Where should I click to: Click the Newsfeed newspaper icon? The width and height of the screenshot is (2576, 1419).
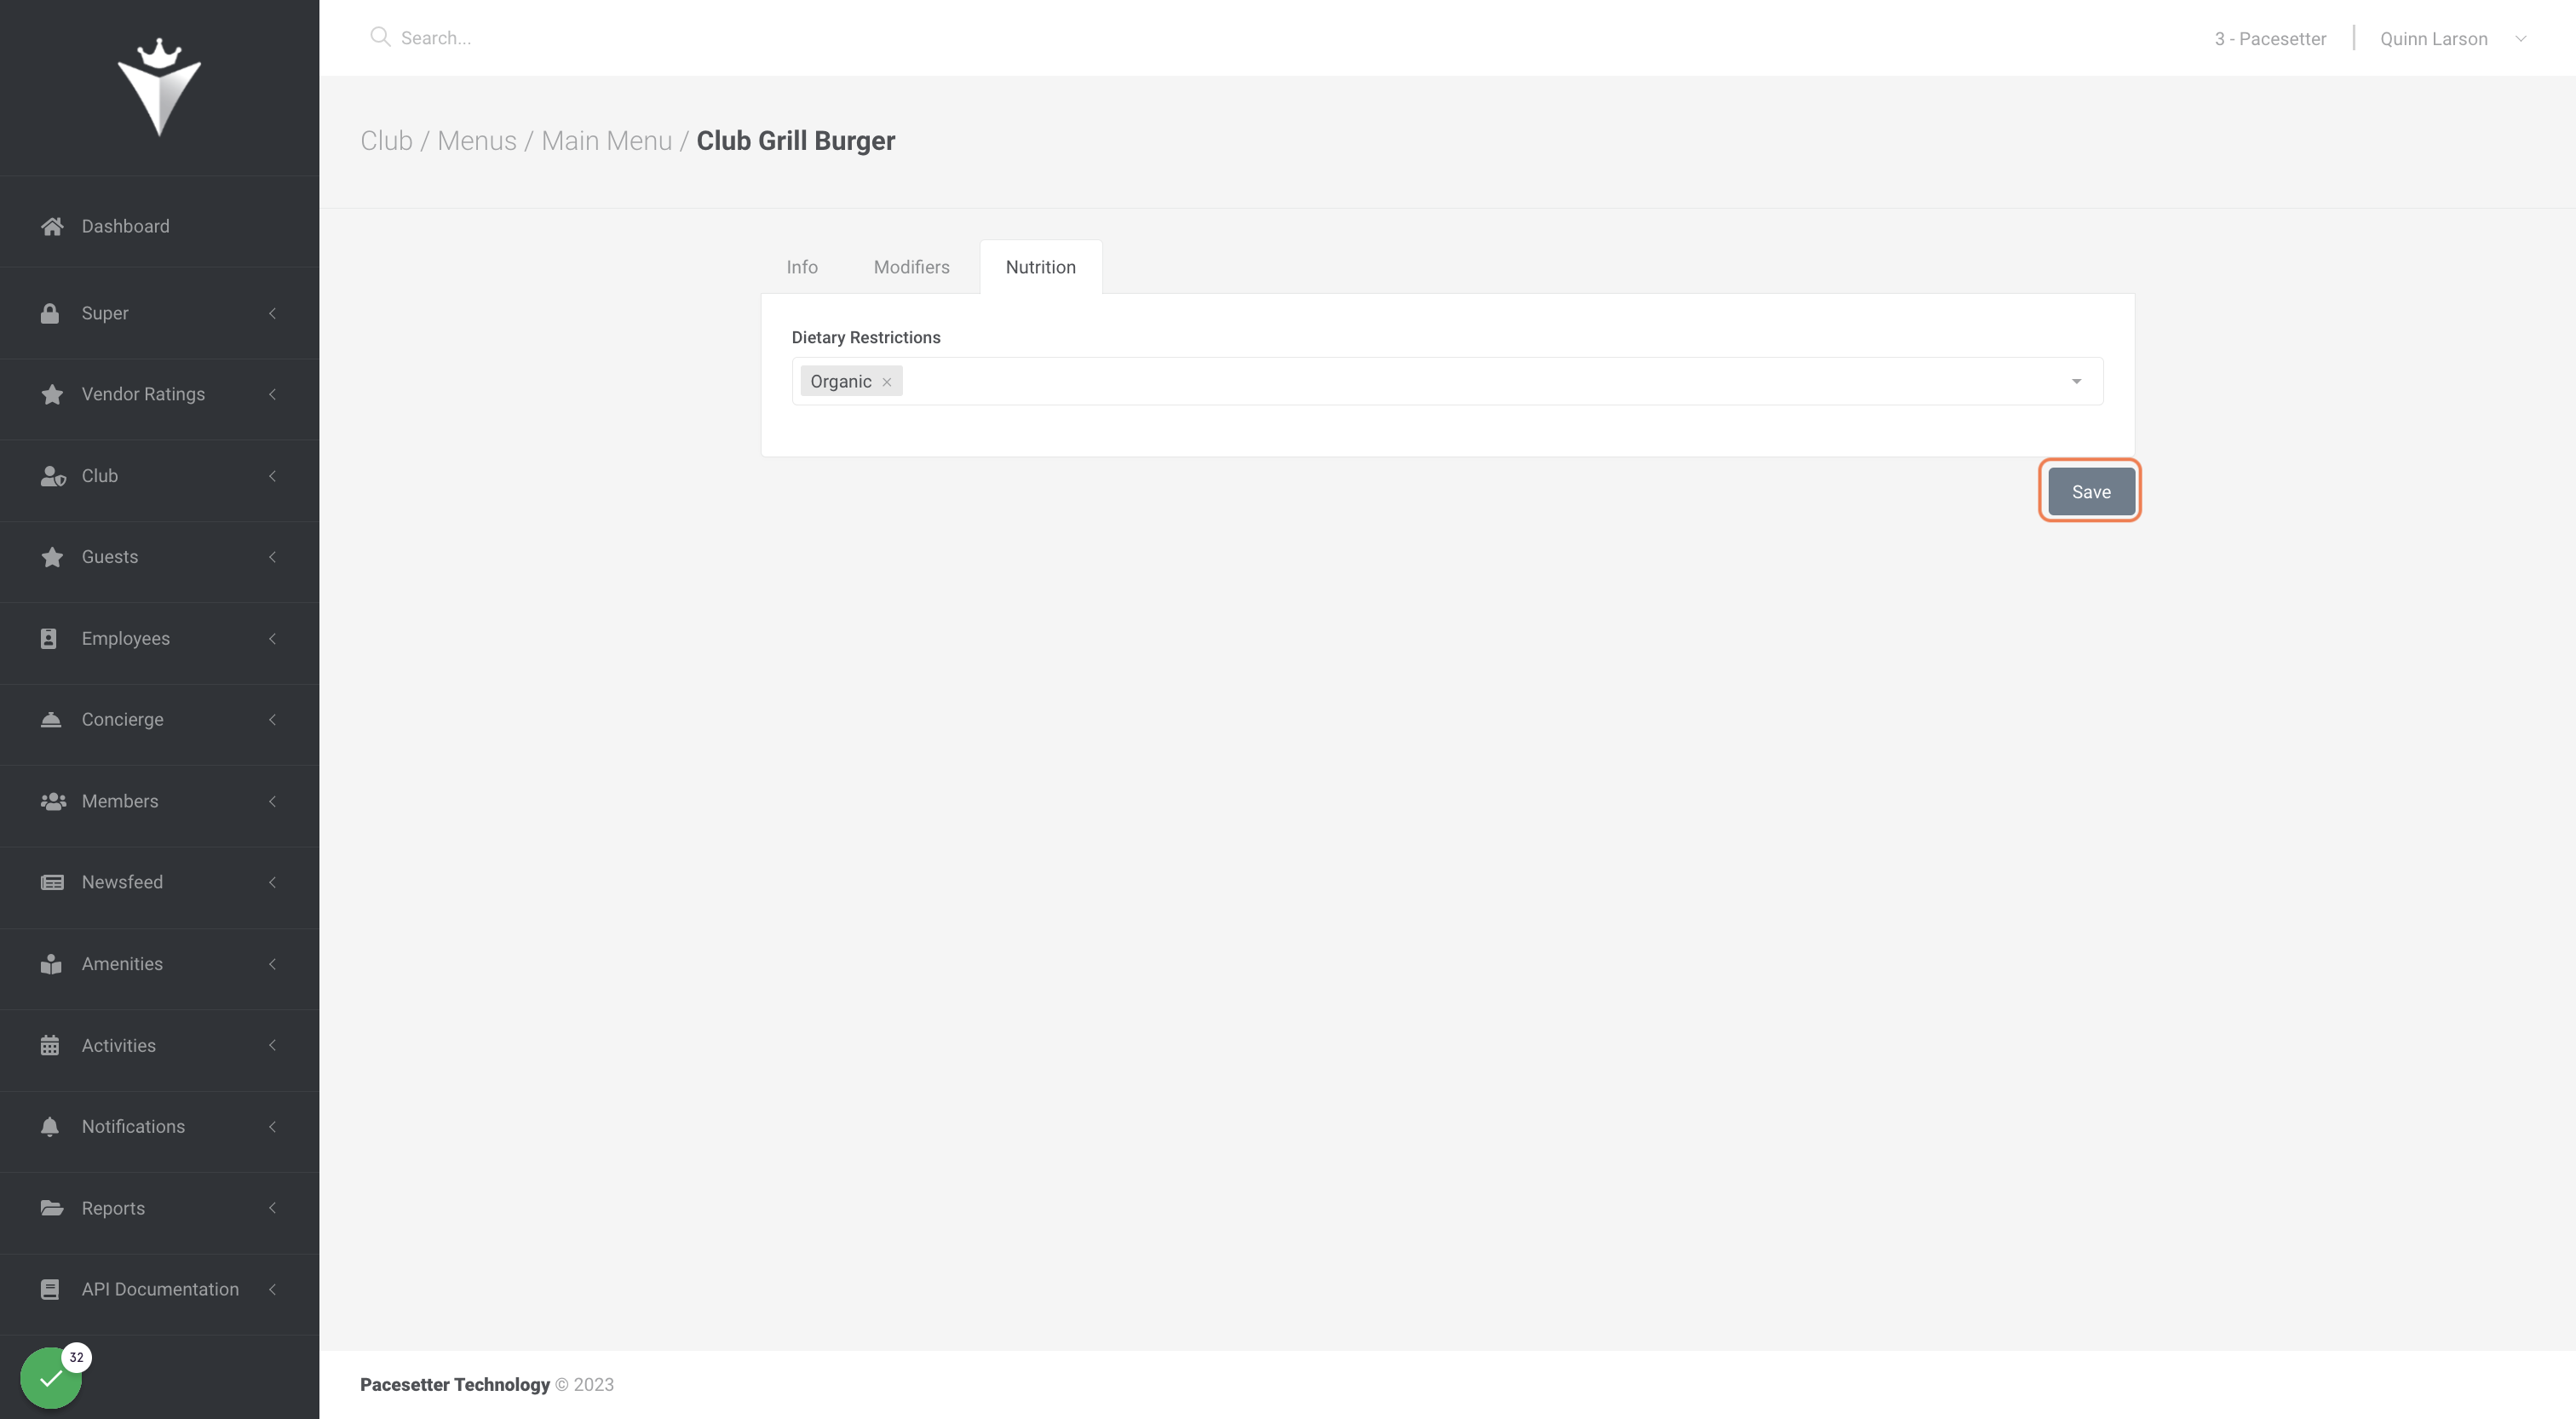tap(52, 882)
